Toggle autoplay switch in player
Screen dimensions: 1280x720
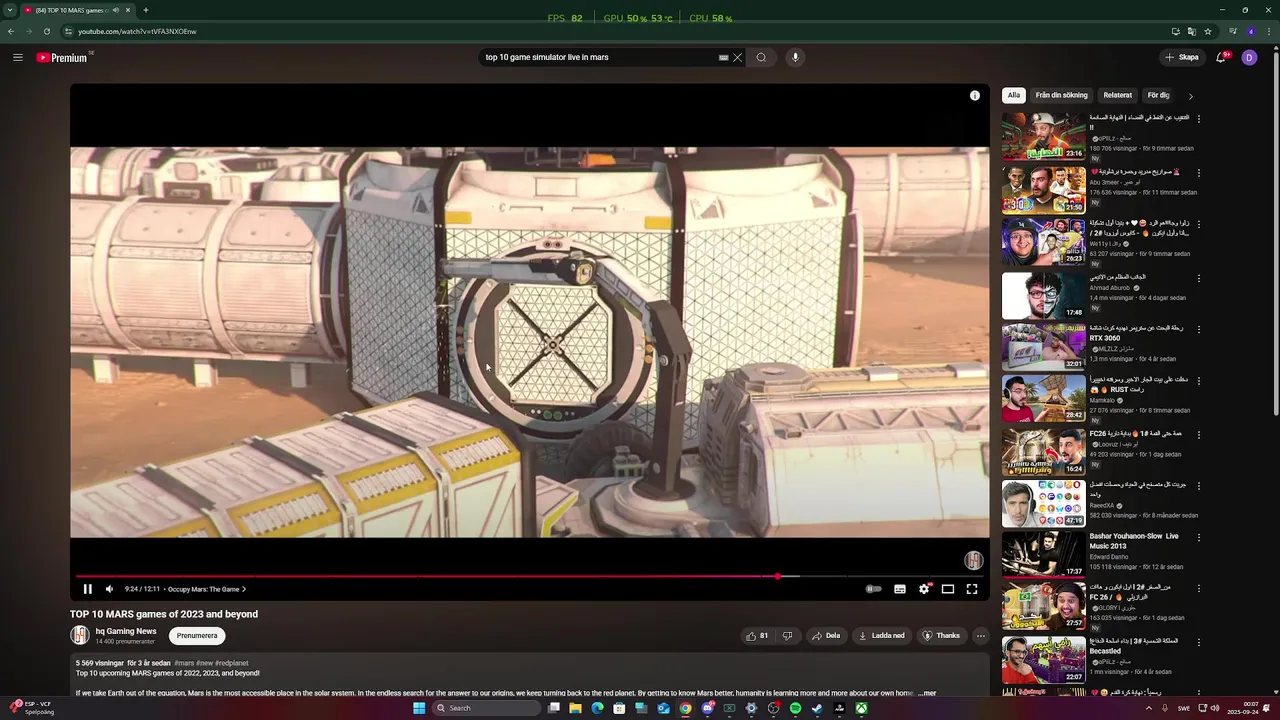click(x=873, y=589)
